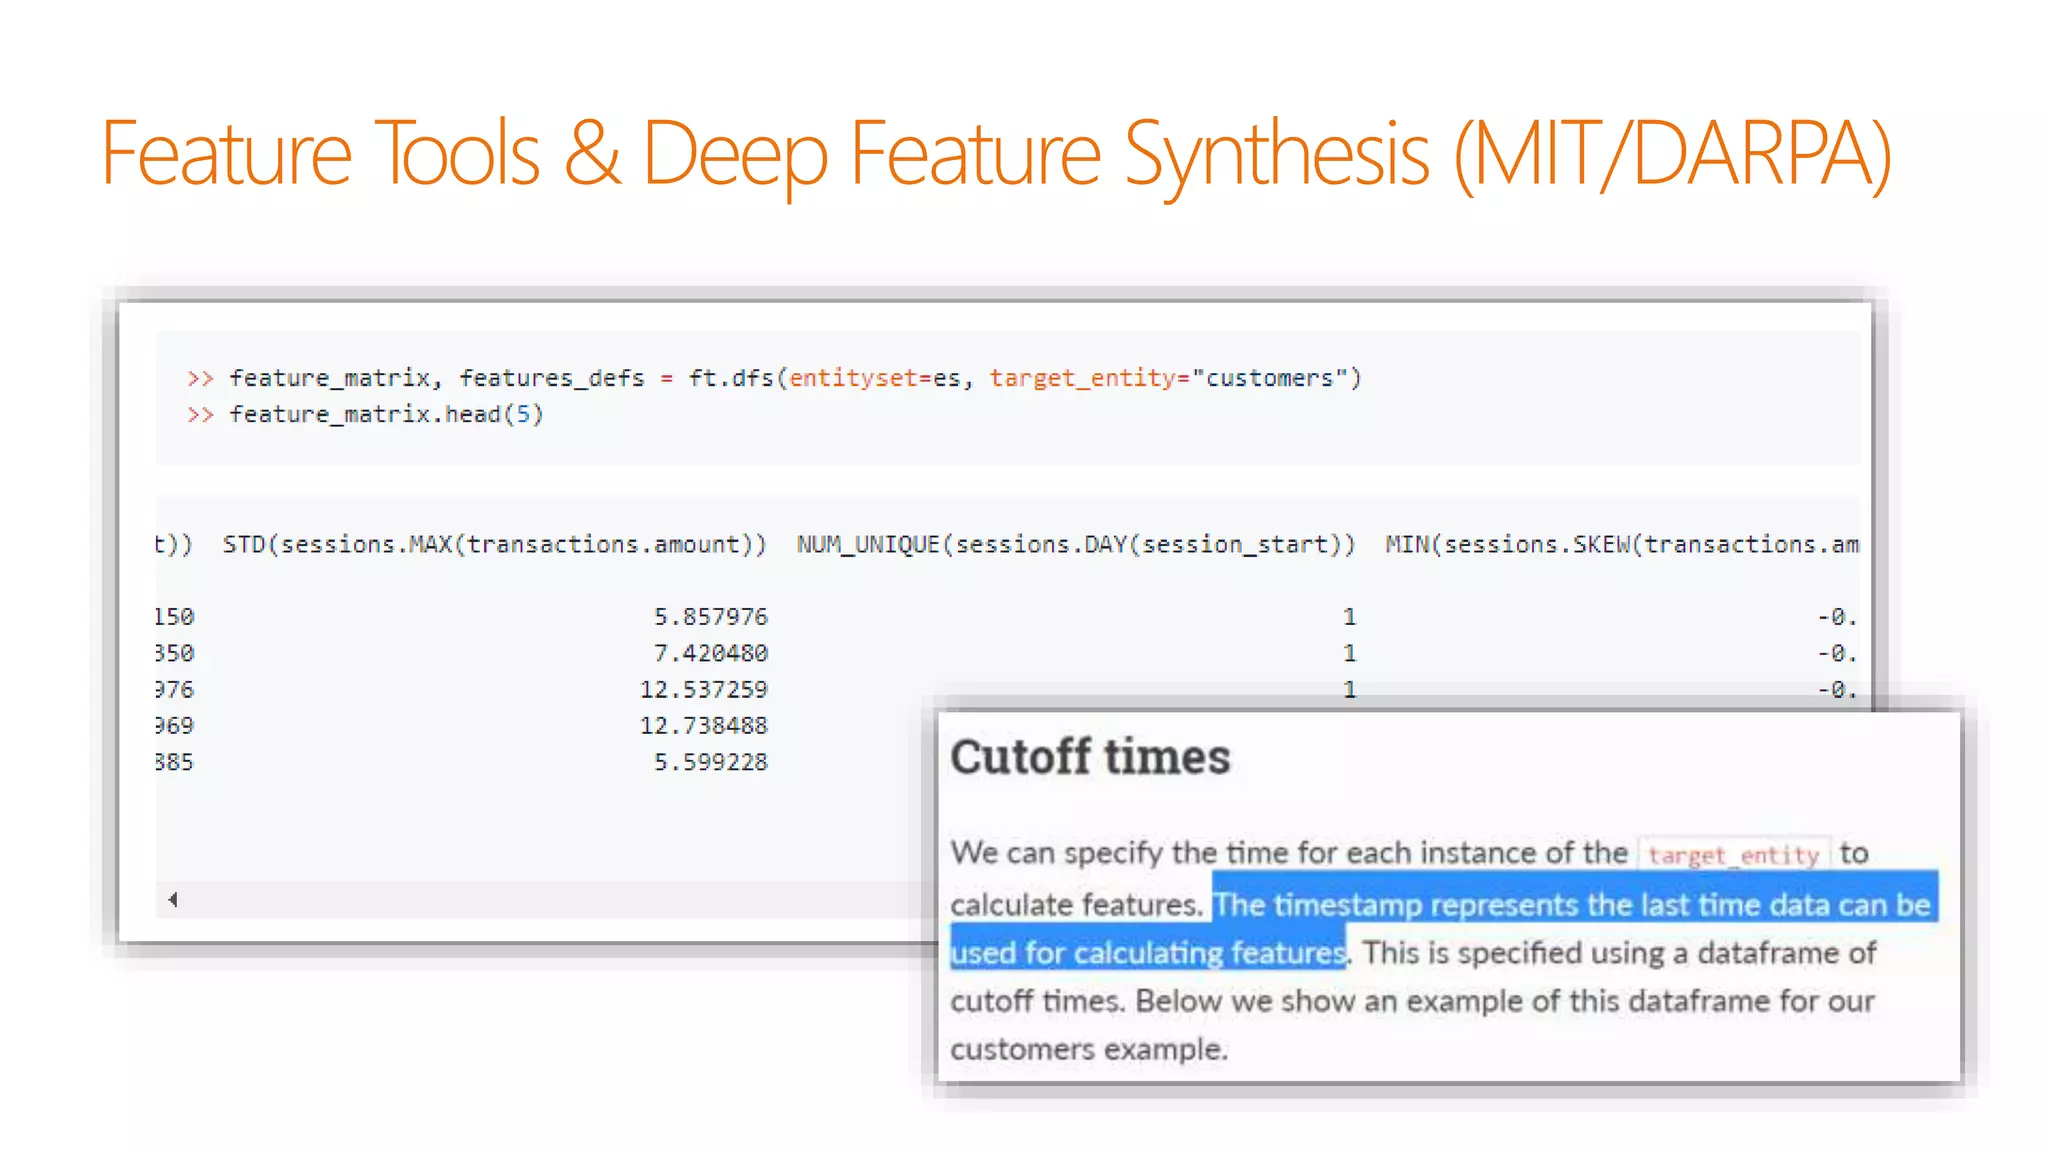
Task: Click the feature_matrix.head(5) code line
Action: coord(386,414)
